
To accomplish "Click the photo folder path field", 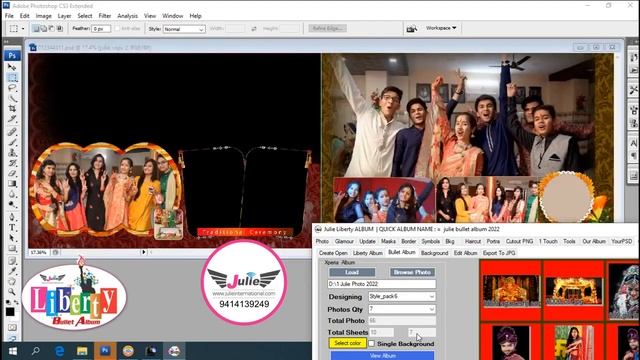I will (382, 284).
